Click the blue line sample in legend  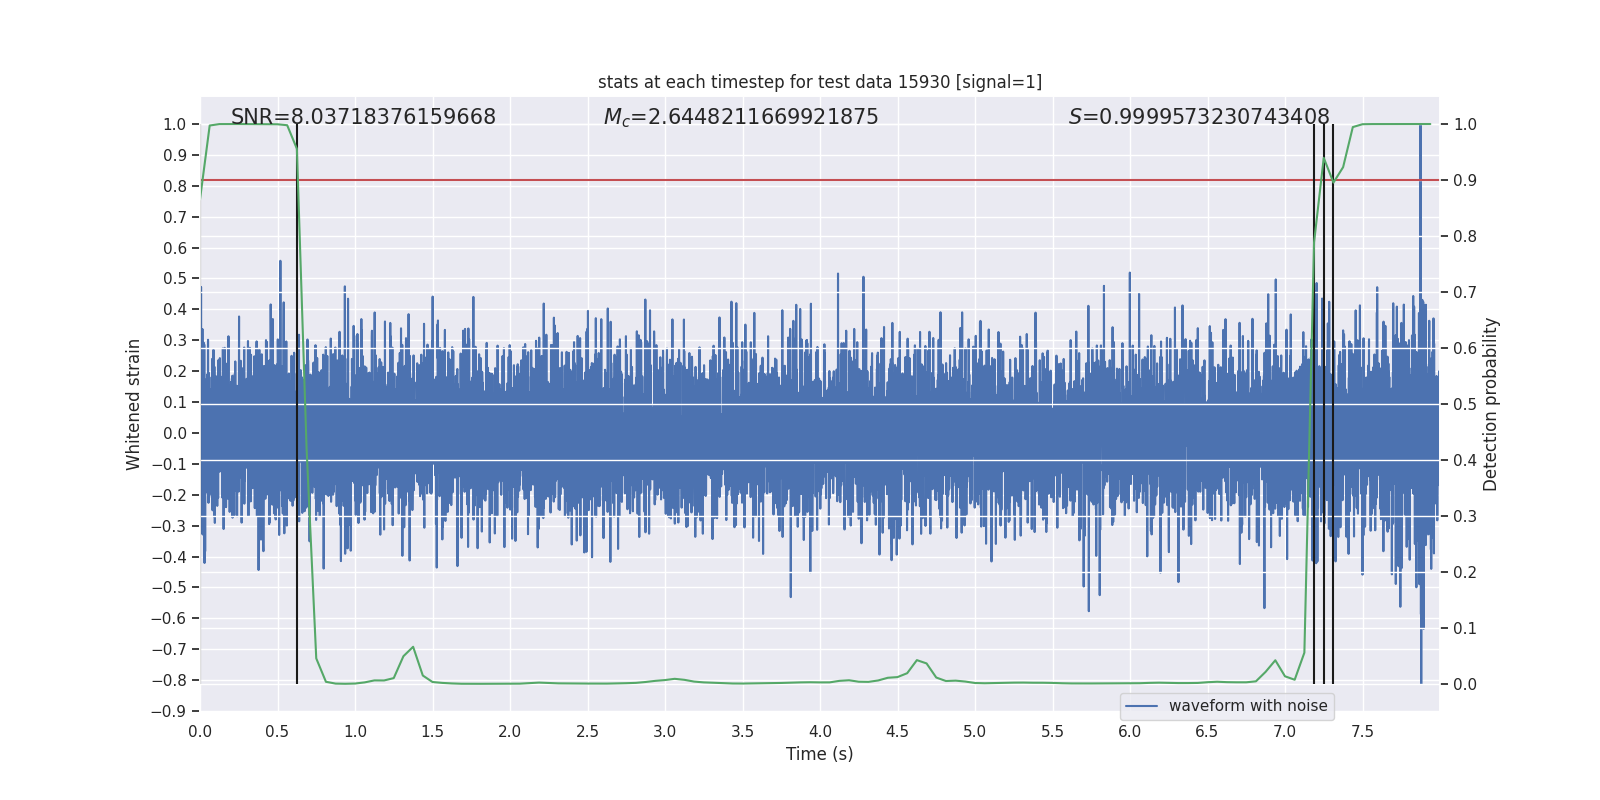click(x=1142, y=706)
